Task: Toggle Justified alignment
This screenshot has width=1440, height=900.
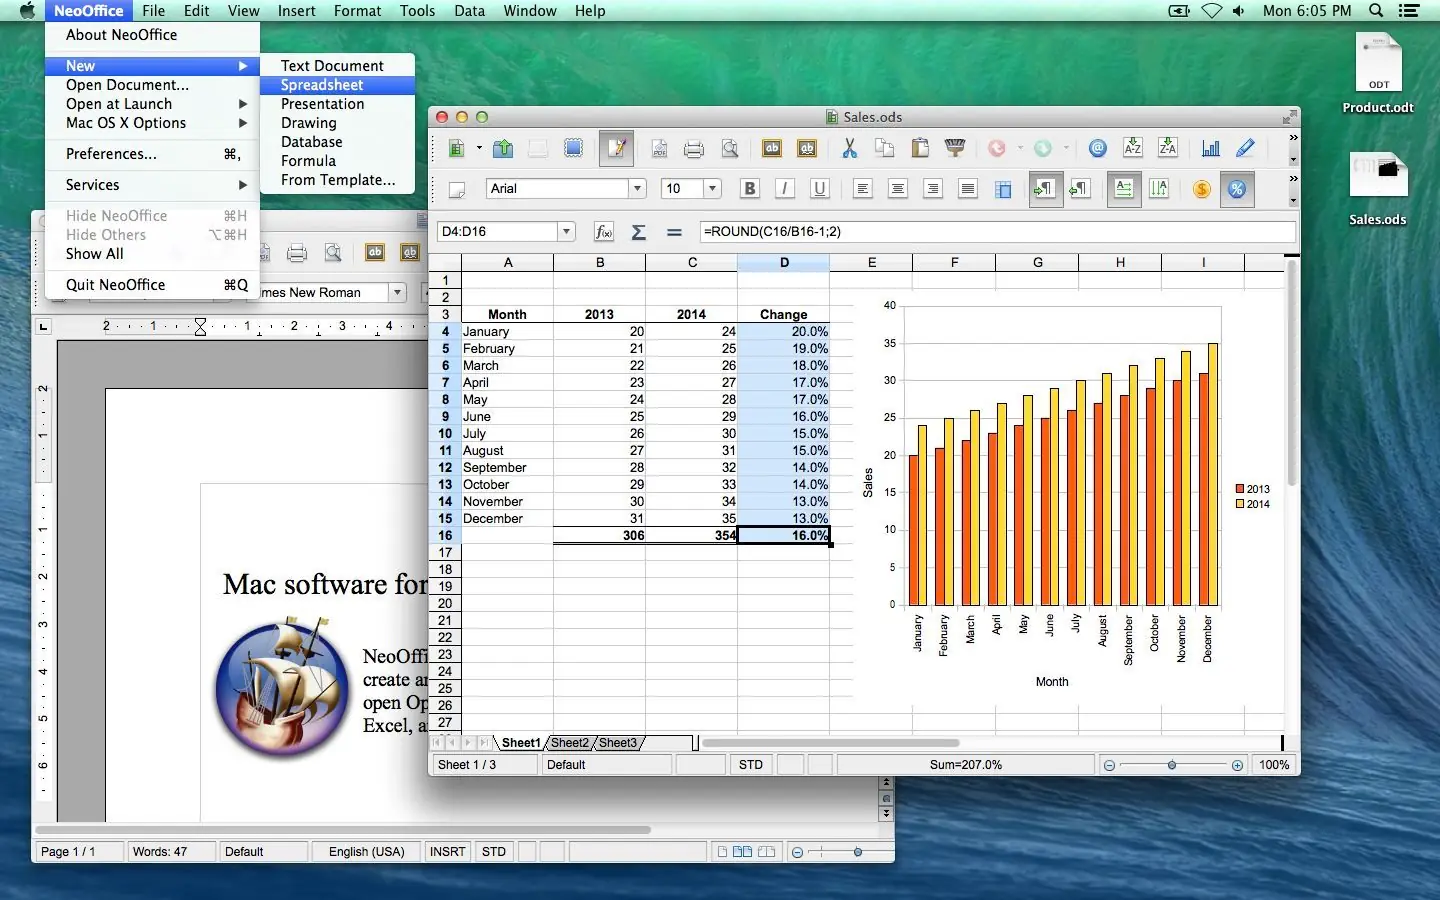Action: [968, 189]
